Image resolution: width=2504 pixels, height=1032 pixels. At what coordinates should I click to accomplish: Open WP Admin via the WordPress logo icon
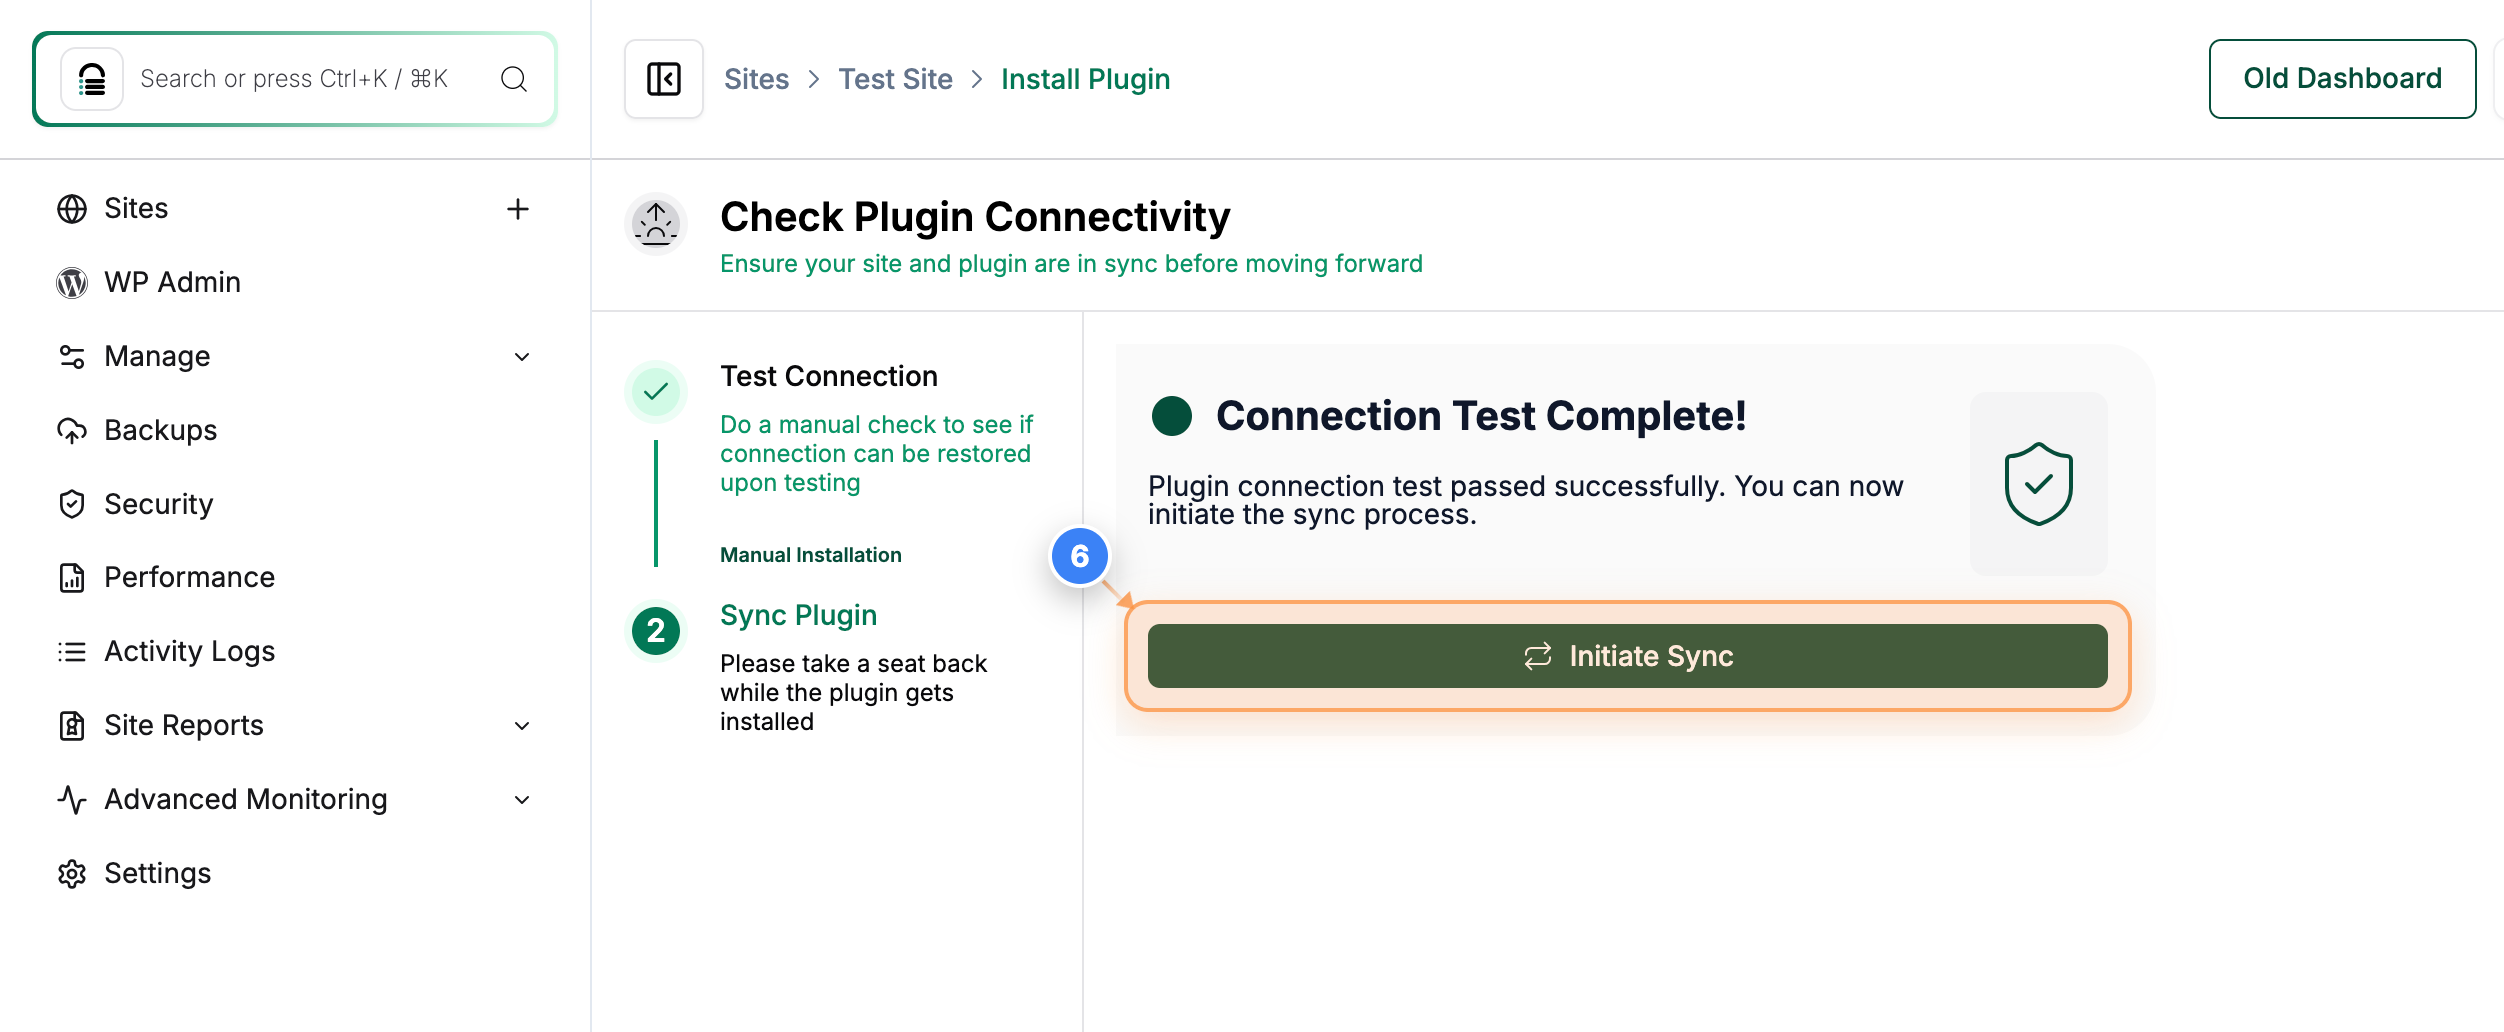click(71, 282)
